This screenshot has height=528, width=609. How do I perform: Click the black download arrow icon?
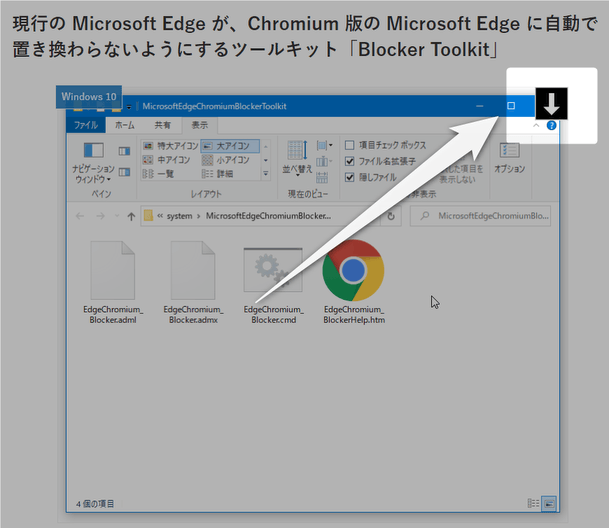[x=551, y=103]
